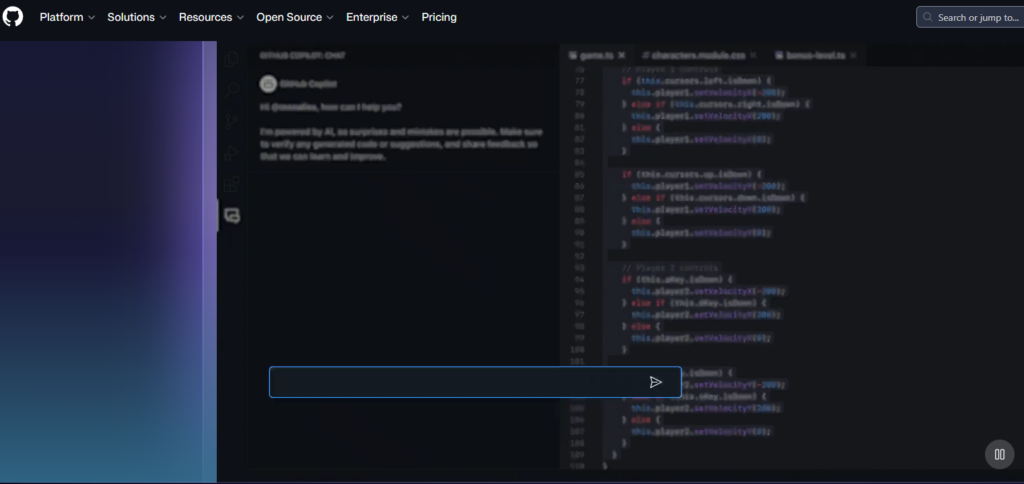Switch to the bonus-level.ts tab
This screenshot has width=1024, height=484.
click(814, 56)
